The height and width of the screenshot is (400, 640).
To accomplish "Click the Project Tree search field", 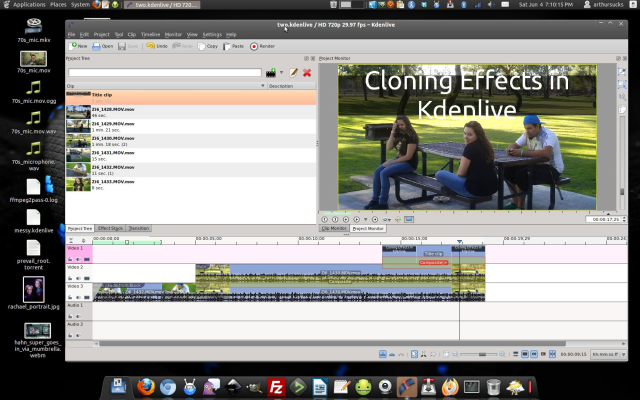I will [165, 73].
